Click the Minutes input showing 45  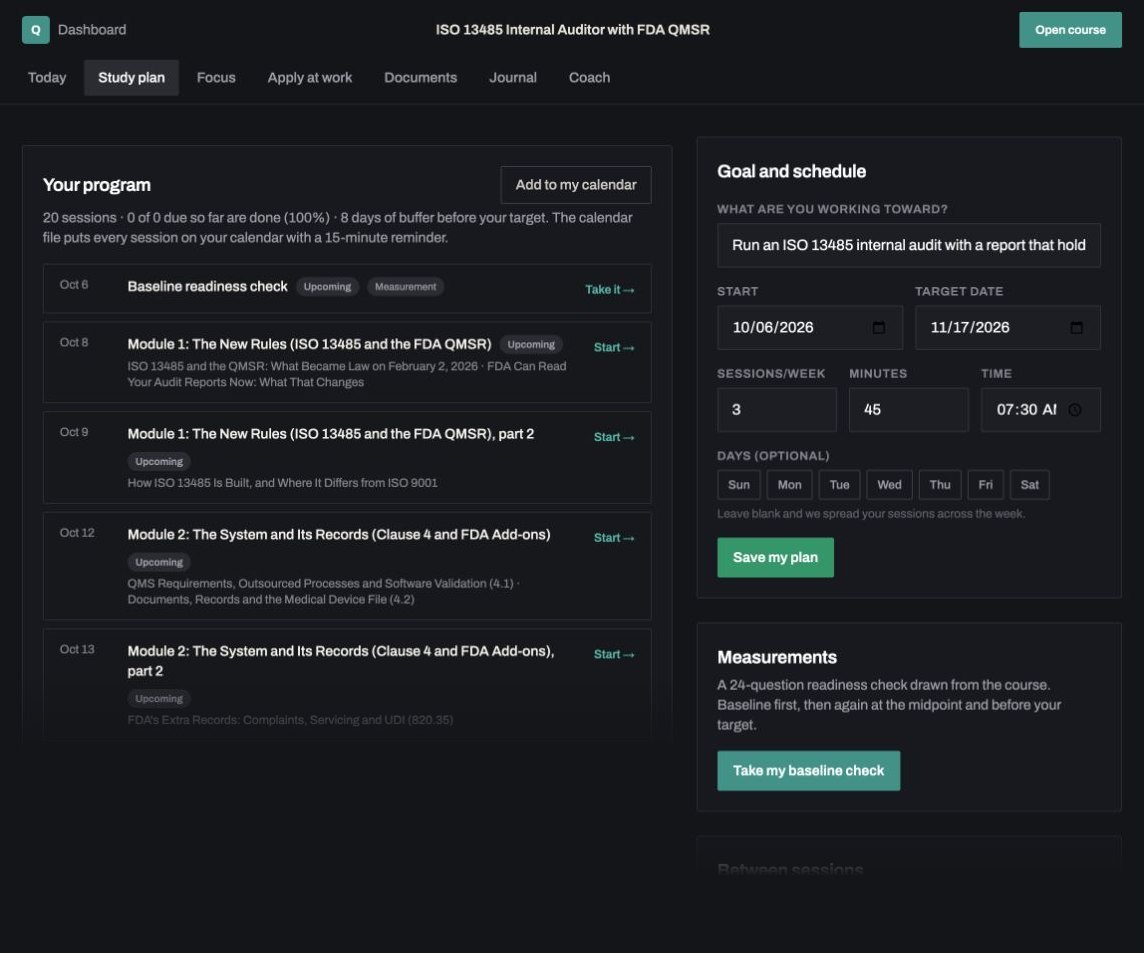pyautogui.click(x=908, y=410)
